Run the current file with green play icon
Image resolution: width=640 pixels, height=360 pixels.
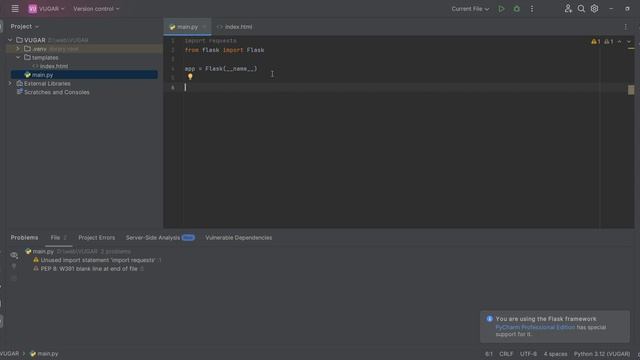(x=501, y=9)
